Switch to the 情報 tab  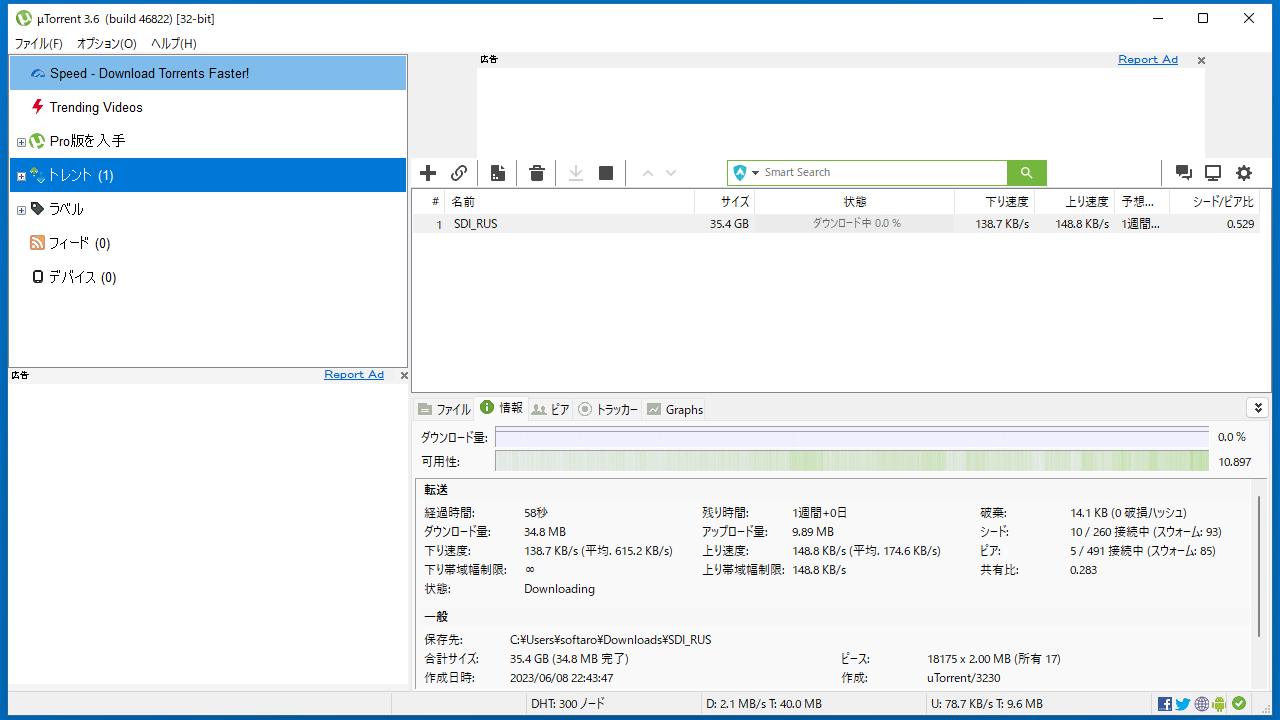[501, 408]
